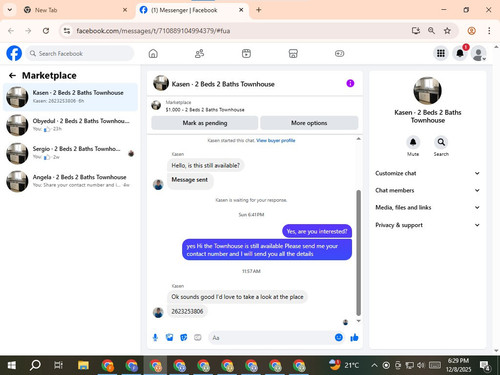Select Angela conversation in list

(70, 181)
